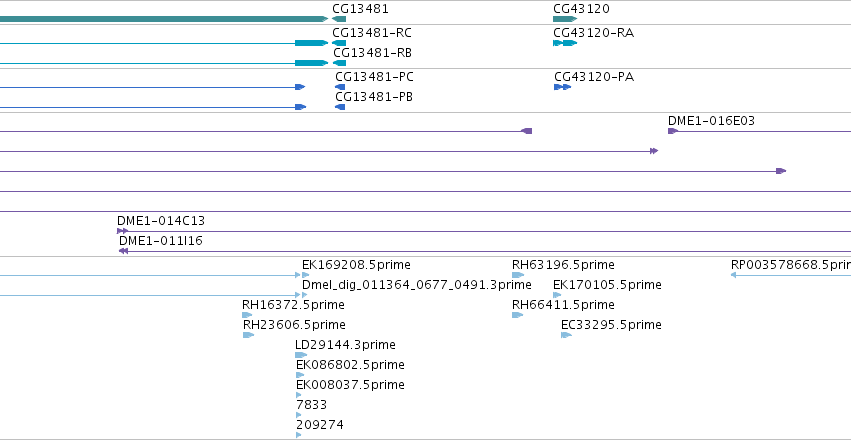Image resolution: width=851 pixels, height=440 pixels.
Task: Click the RH63196.5prime EST label
Action: point(563,265)
